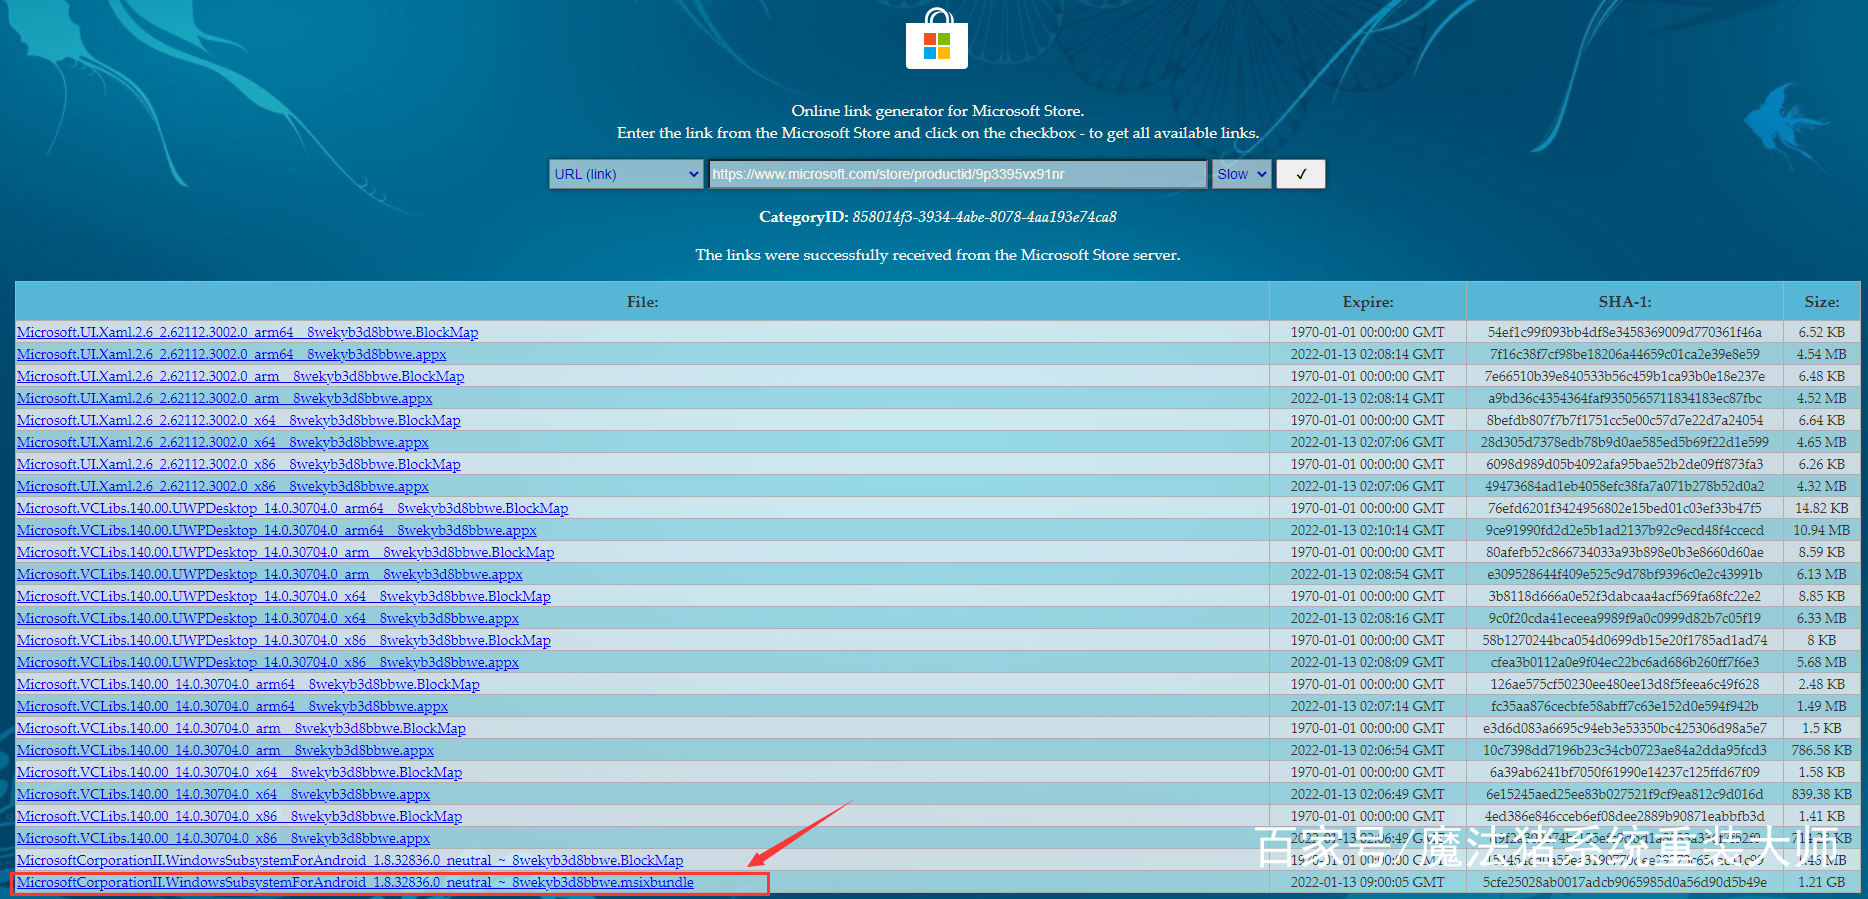Download VCLibs.140.00 14.0.30704.0 arm64 appx
The image size is (1868, 899).
click(233, 706)
